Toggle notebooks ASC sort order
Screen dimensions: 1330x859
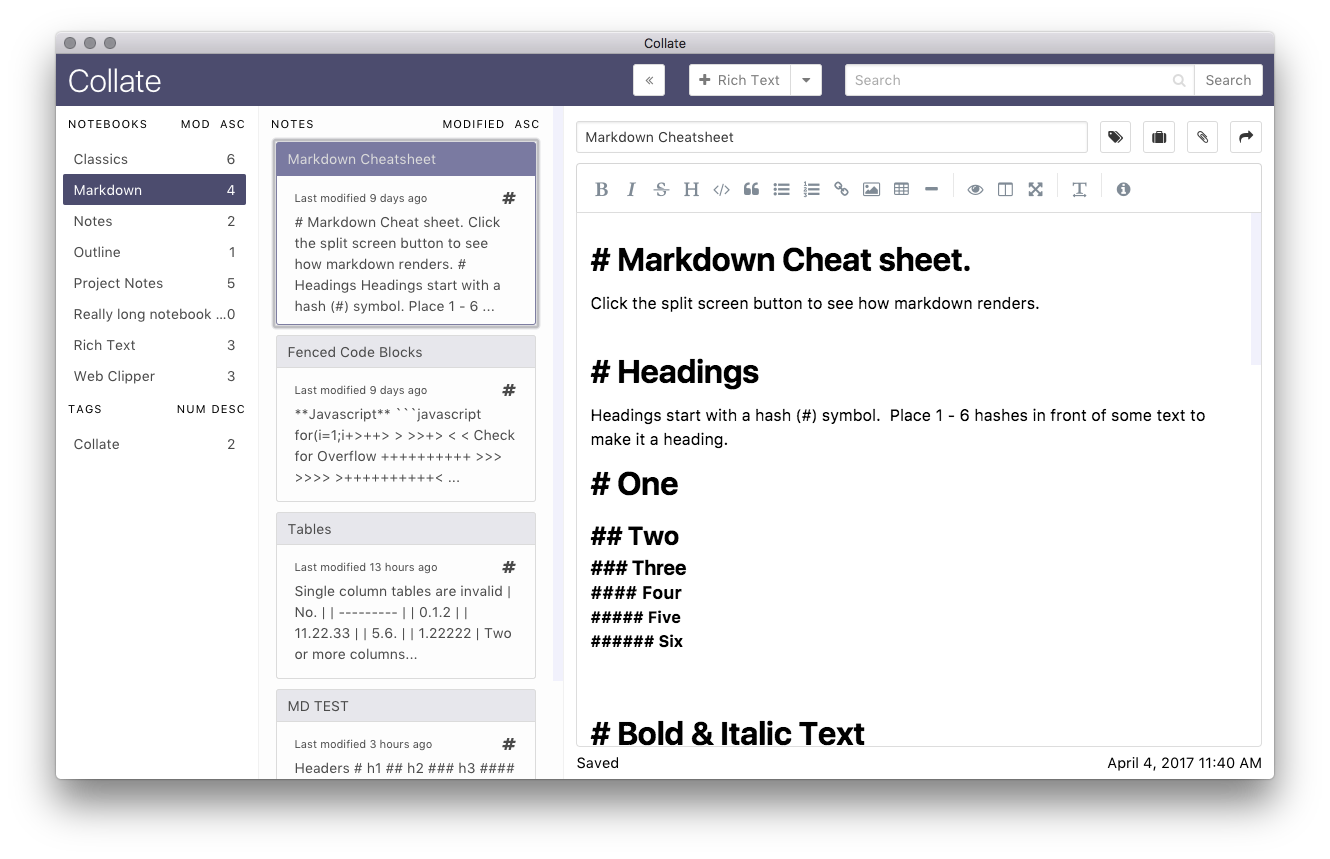click(x=233, y=124)
